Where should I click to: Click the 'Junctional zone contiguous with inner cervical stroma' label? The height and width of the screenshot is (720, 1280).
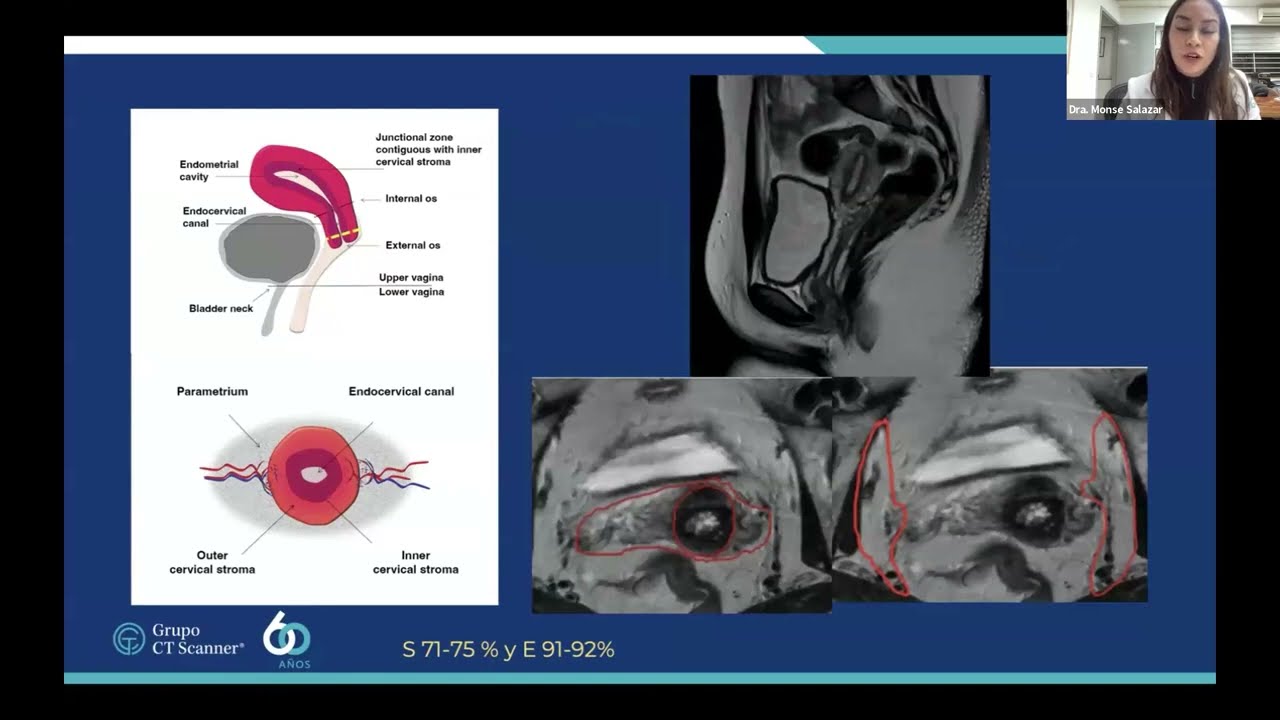(428, 149)
